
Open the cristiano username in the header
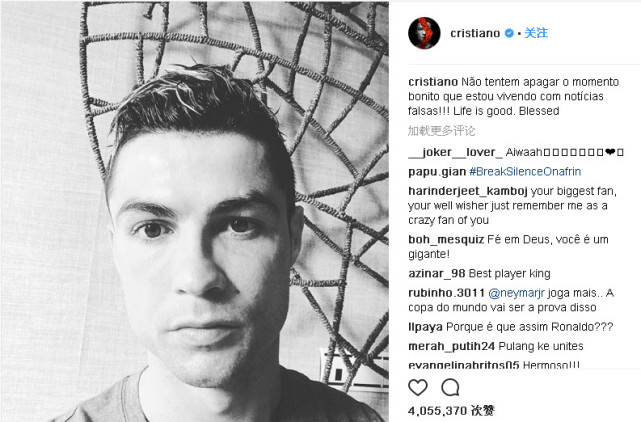click(x=475, y=33)
